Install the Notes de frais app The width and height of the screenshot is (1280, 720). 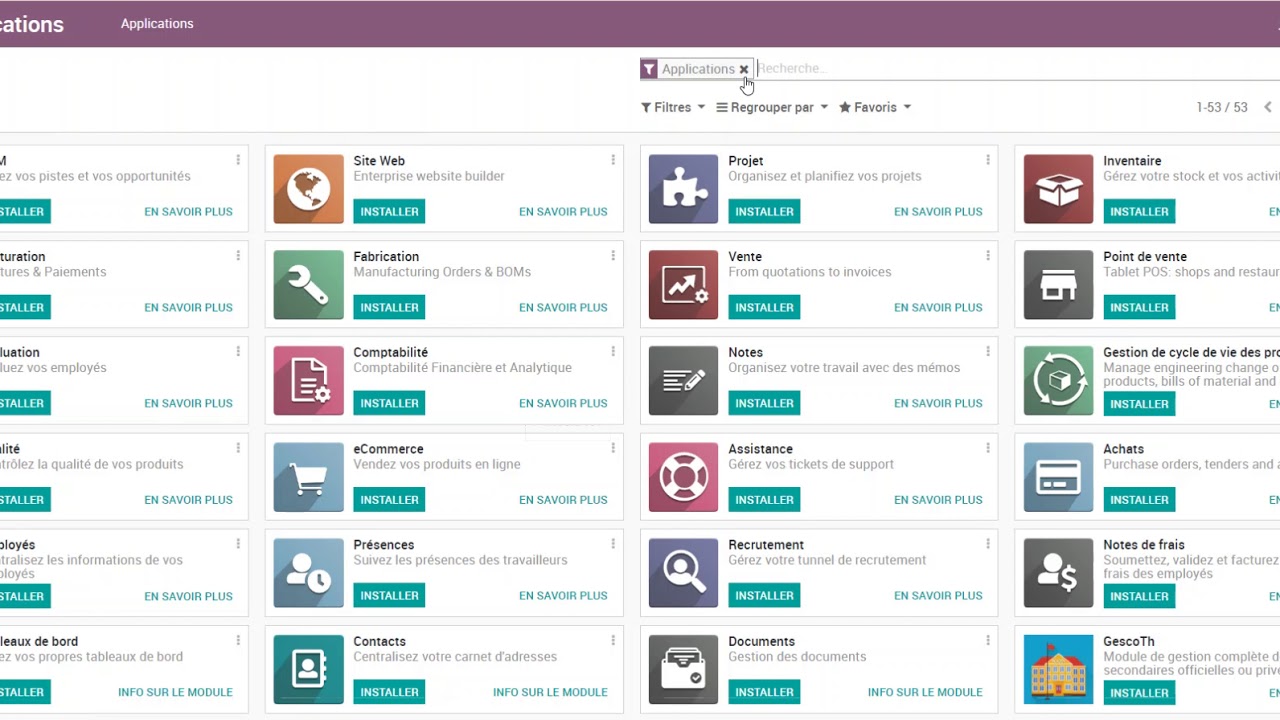pos(1139,596)
